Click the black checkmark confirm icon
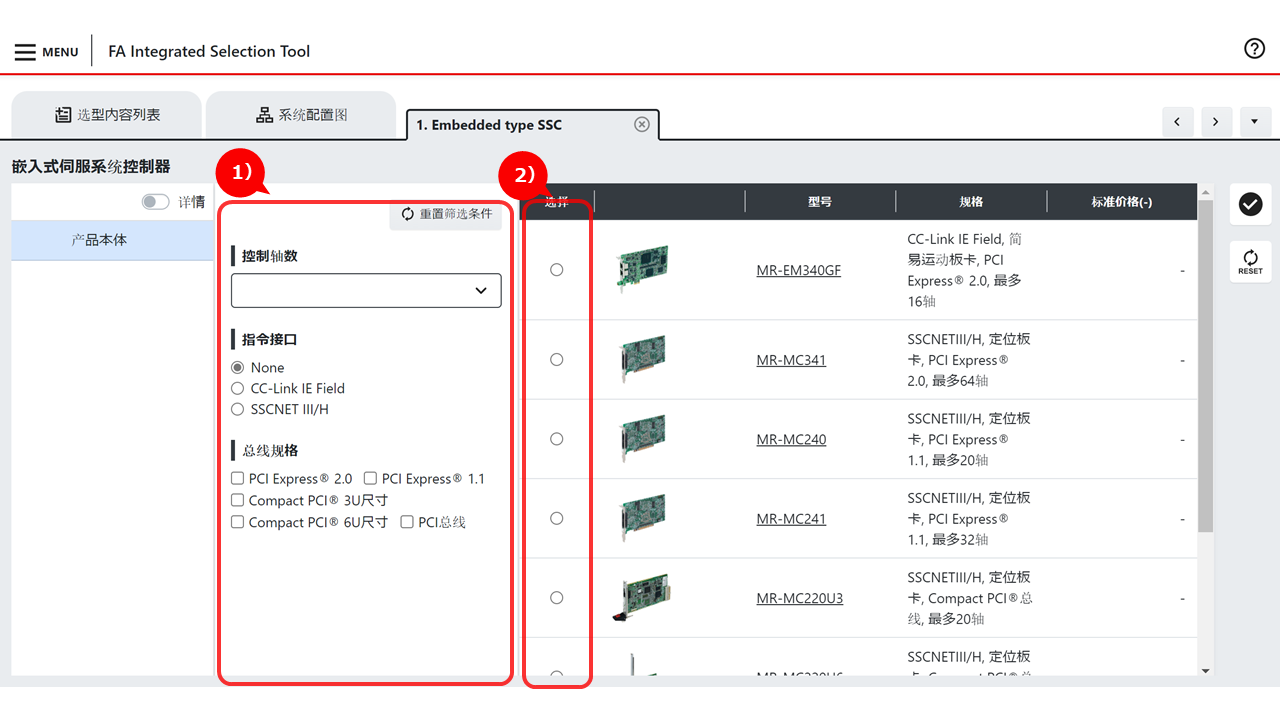The width and height of the screenshot is (1280, 720). (1250, 204)
